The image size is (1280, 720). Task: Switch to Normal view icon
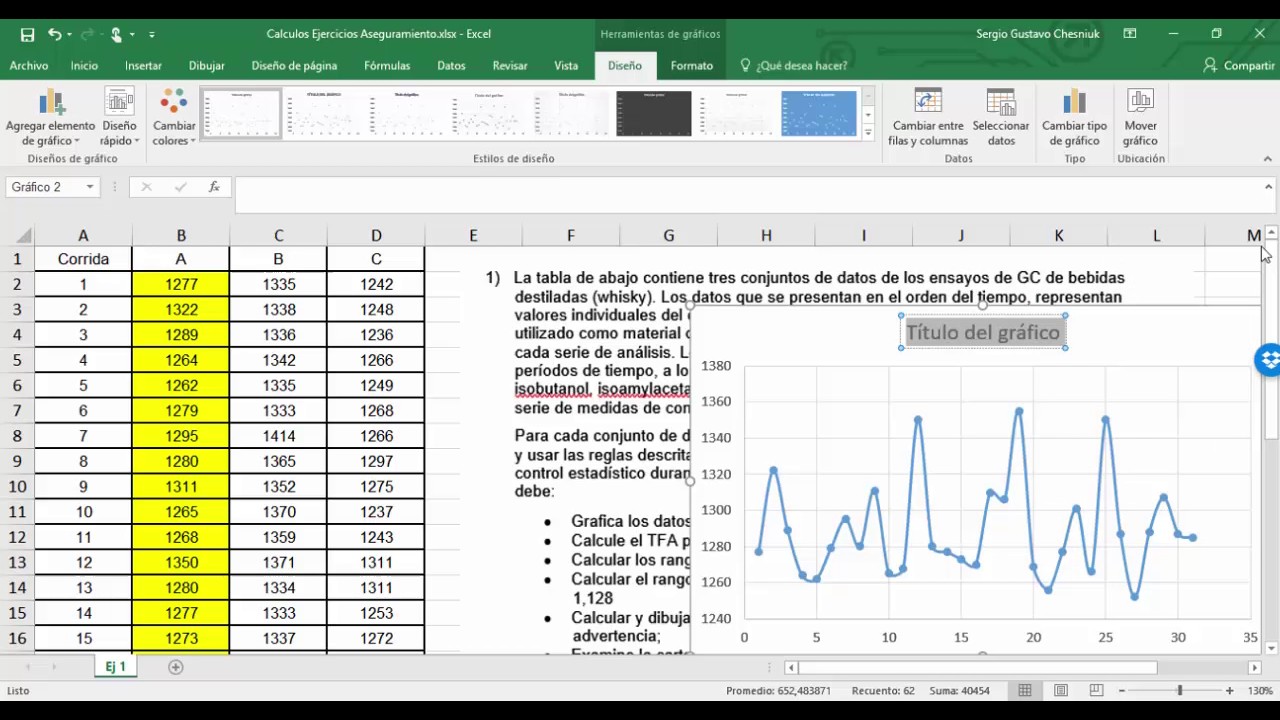1025,690
